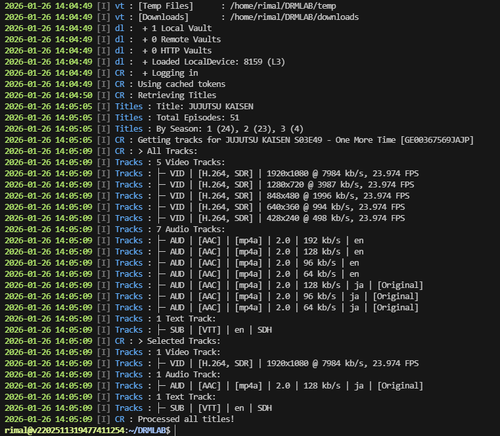The image size is (500, 436).
Task: Click the 96 kb/s ja [Original] track
Action: coord(288,296)
